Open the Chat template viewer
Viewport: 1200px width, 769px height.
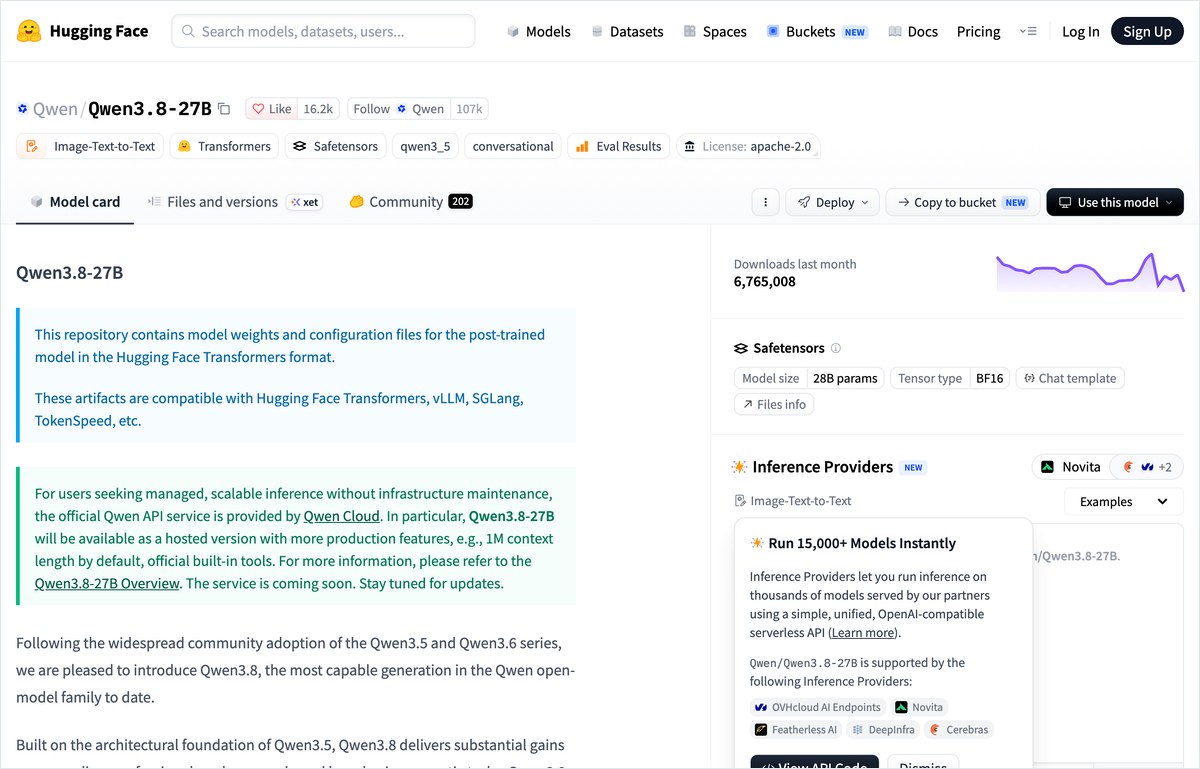click(x=1070, y=378)
